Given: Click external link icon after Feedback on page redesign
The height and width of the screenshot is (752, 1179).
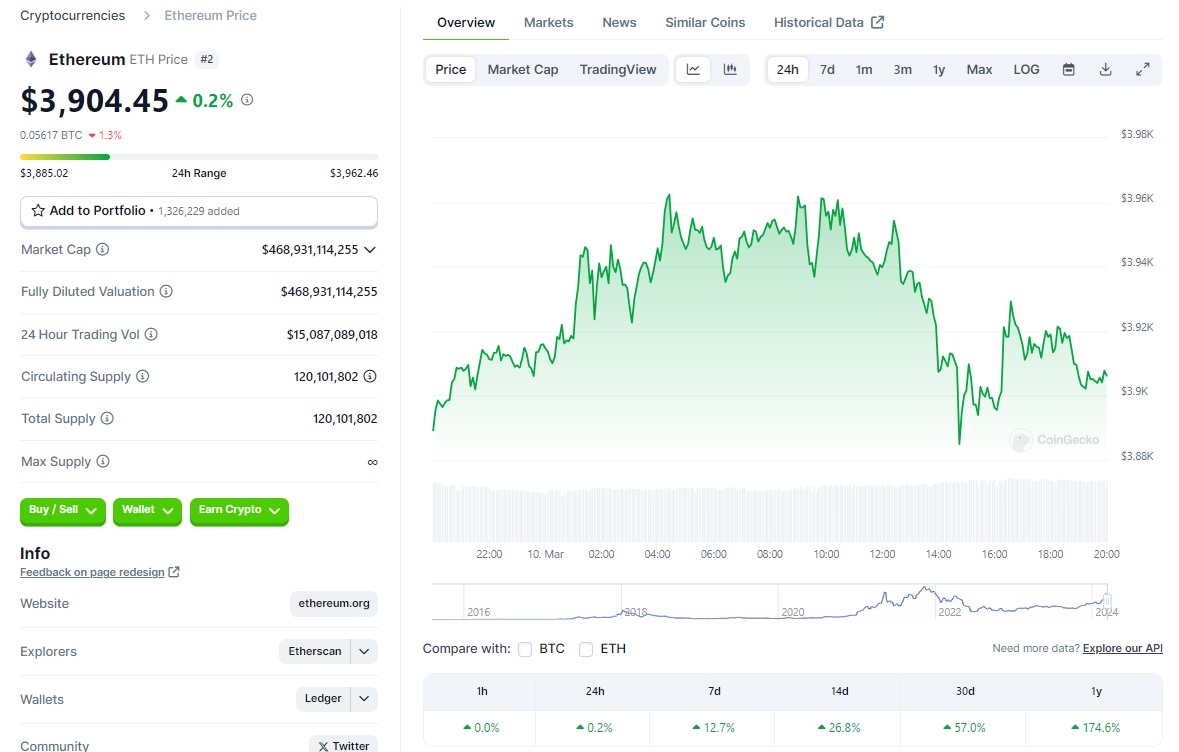Looking at the screenshot, I should pos(174,572).
